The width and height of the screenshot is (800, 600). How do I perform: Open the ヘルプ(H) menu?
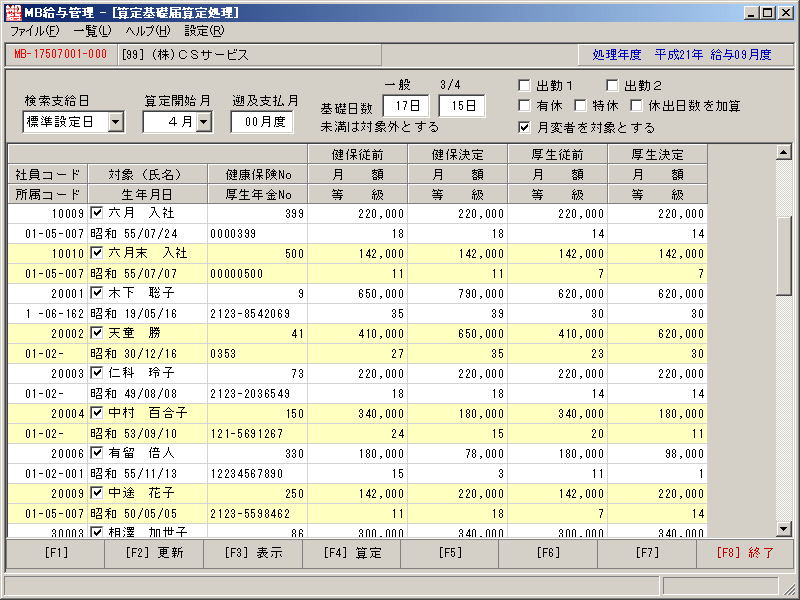coord(148,31)
